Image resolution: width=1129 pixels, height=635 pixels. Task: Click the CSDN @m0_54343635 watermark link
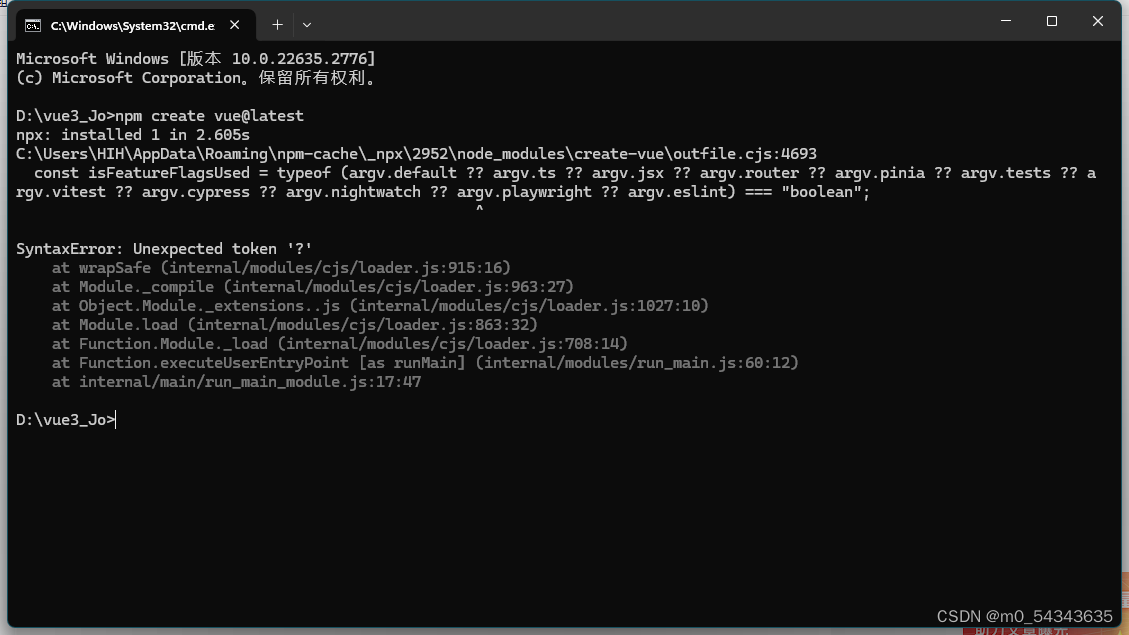[x=1024, y=616]
